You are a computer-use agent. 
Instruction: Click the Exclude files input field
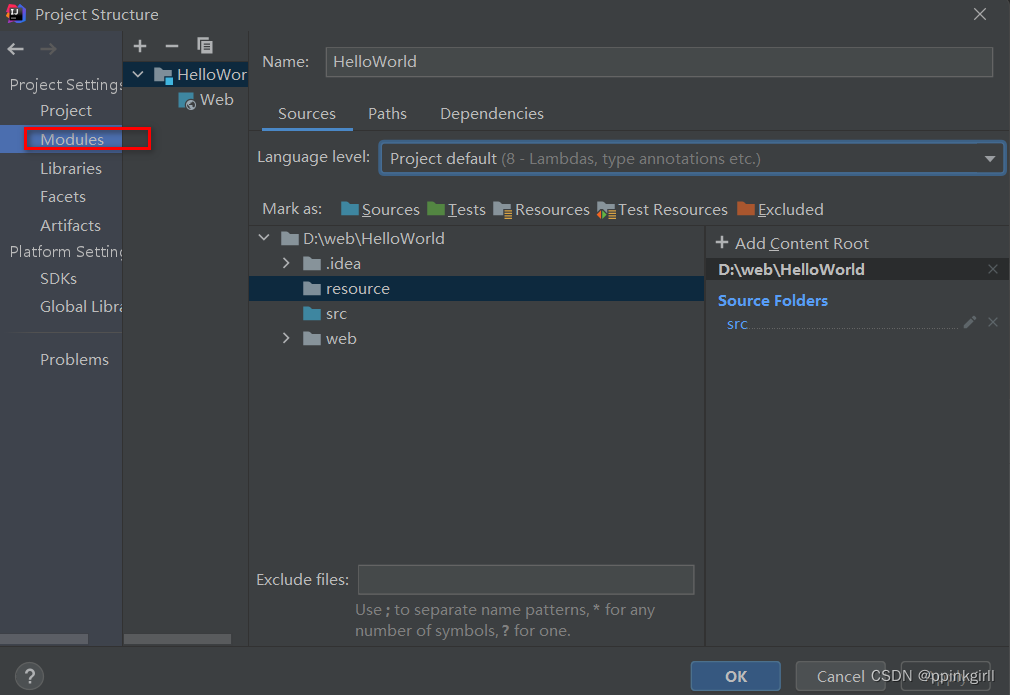tap(526, 580)
